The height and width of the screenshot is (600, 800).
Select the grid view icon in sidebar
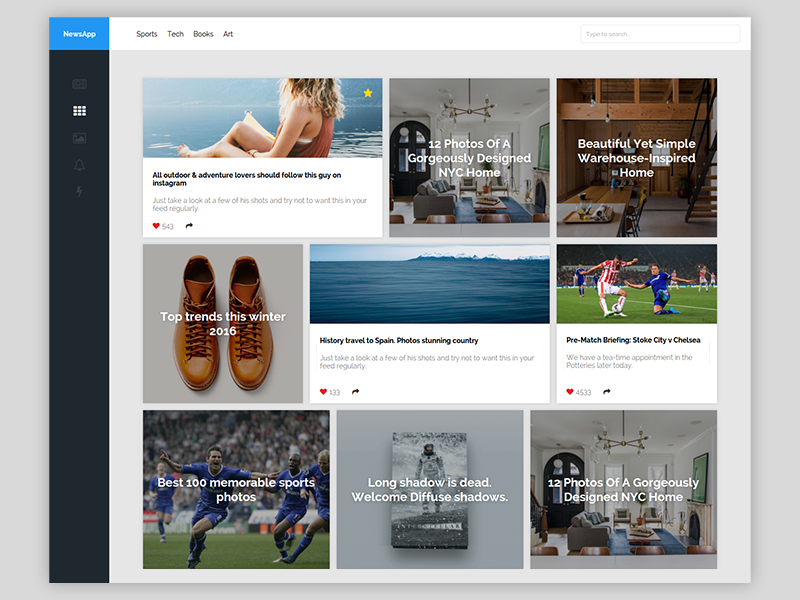[x=79, y=111]
